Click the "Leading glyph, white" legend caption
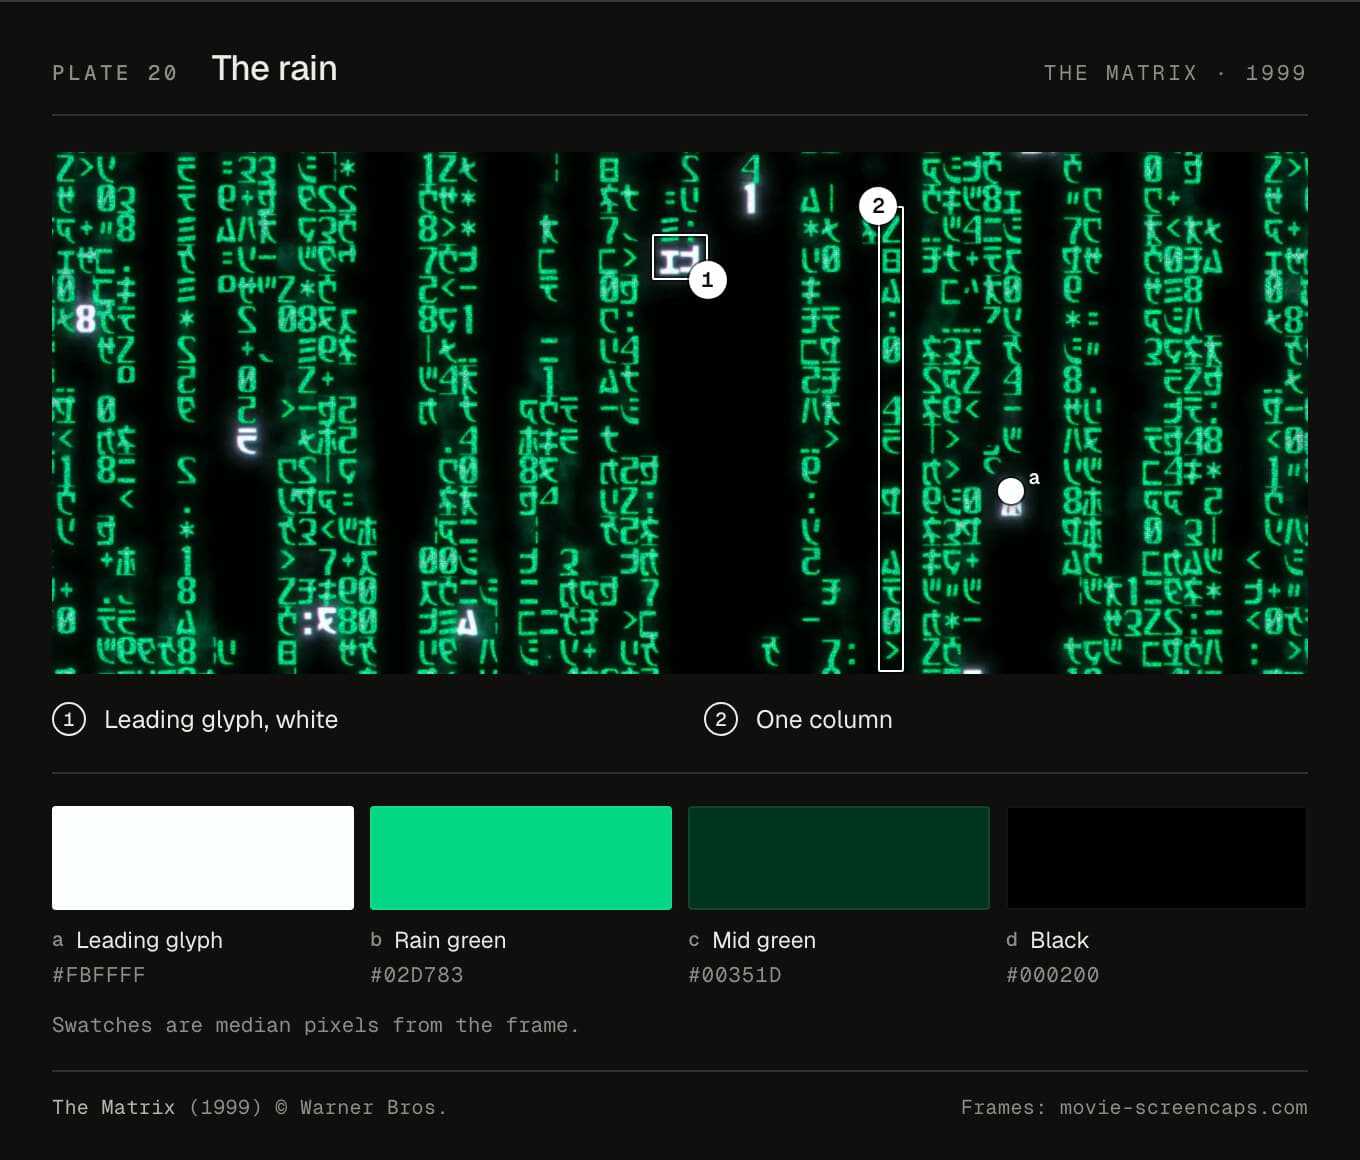The height and width of the screenshot is (1160, 1360). pos(221,719)
